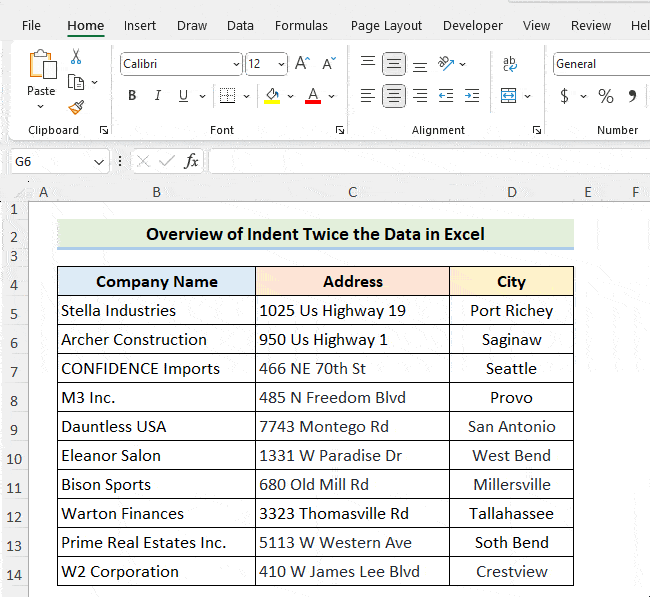Image resolution: width=650 pixels, height=597 pixels.
Task: Click the Merge & Center icon
Action: click(x=509, y=96)
